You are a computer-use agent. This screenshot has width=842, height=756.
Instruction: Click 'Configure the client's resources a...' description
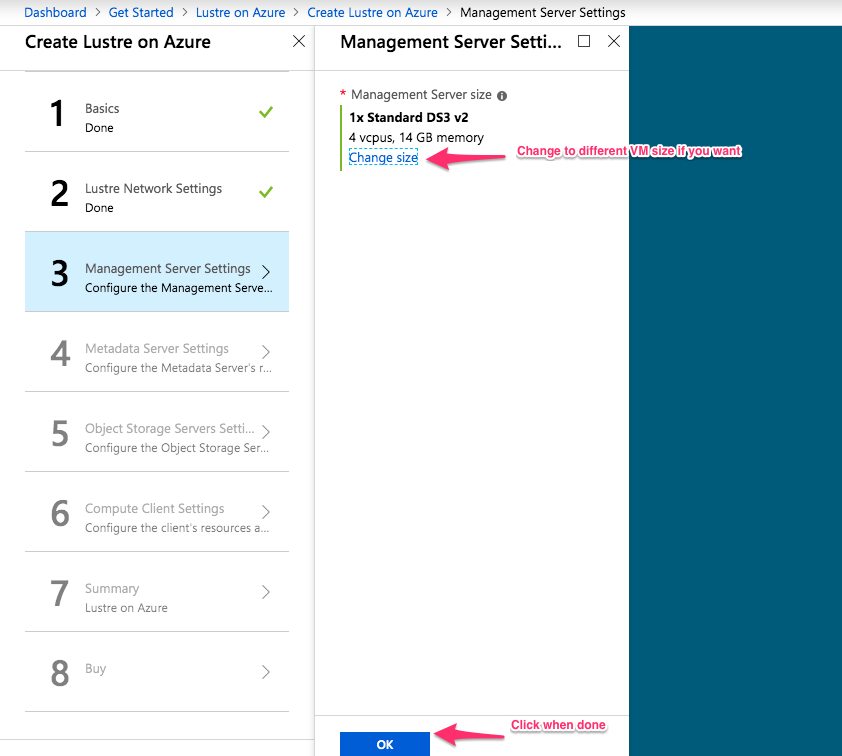pos(177,528)
